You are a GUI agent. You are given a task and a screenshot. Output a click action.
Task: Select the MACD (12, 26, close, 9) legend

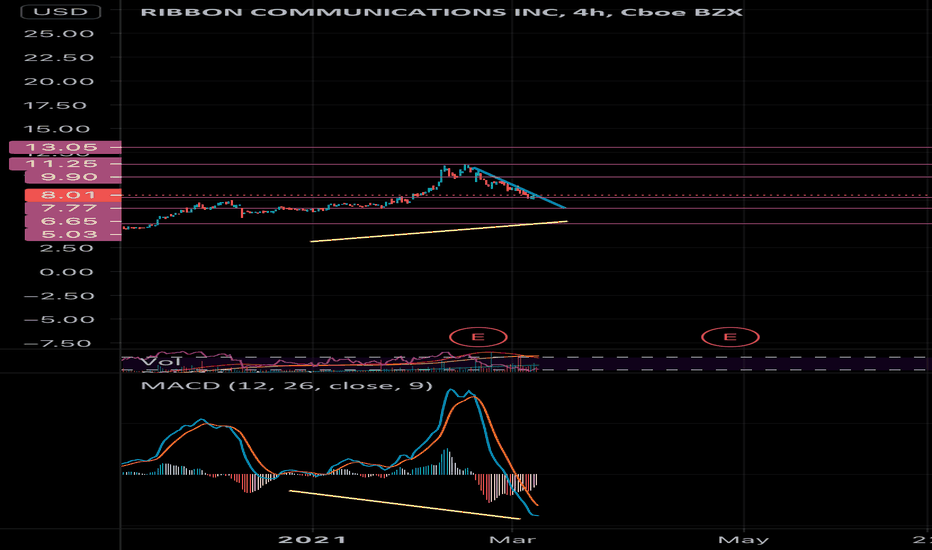[286, 385]
